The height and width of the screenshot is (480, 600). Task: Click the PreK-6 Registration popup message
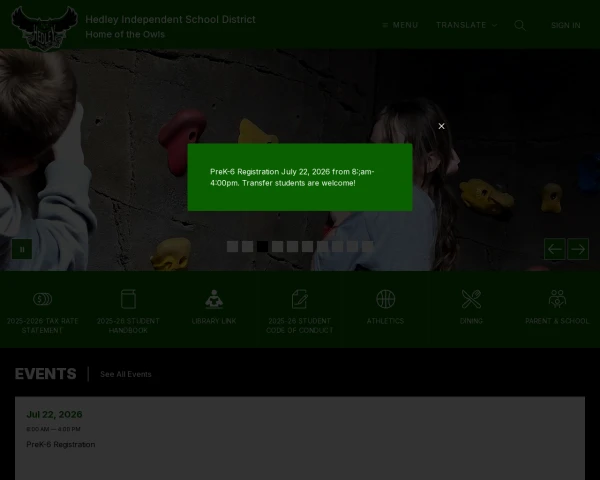pyautogui.click(x=292, y=177)
